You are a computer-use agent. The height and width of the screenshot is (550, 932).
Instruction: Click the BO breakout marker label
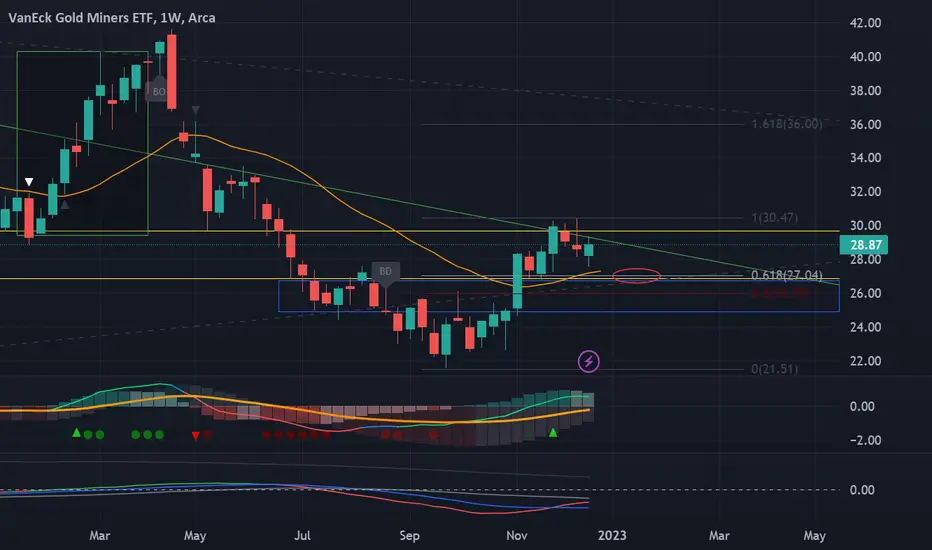pos(158,91)
